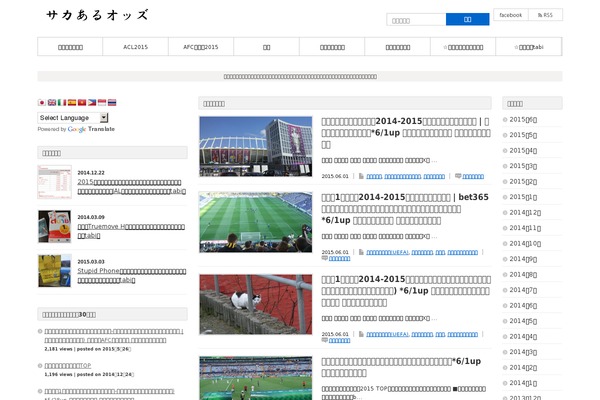The height and width of the screenshot is (400, 600).
Task: Click the Indonesia flag icon
Action: point(102,103)
